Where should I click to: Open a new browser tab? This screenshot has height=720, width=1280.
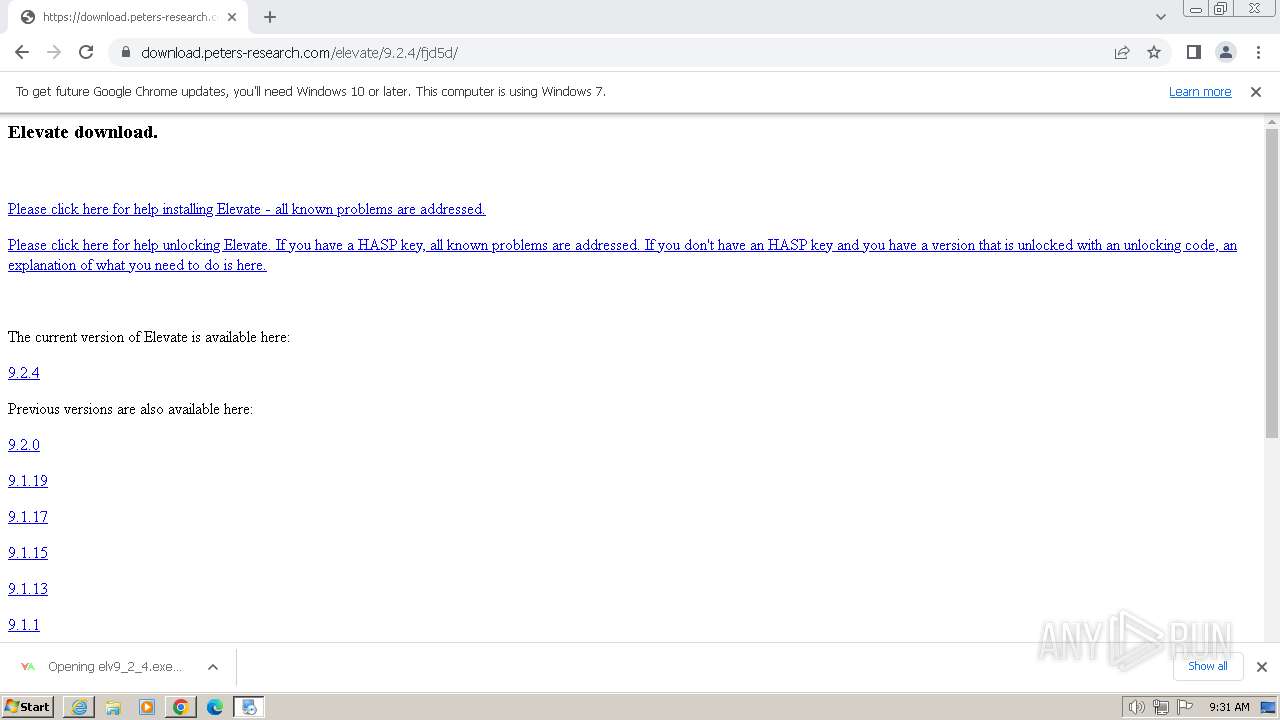coord(270,17)
